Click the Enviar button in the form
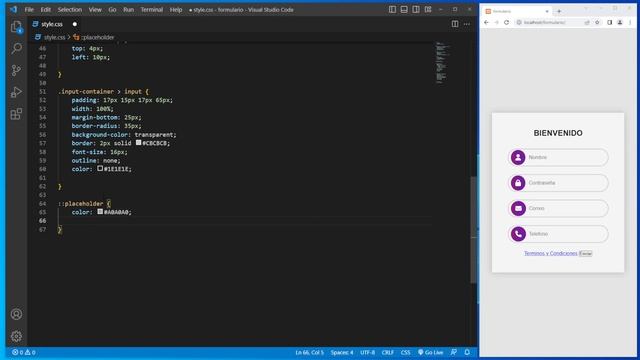The width and height of the screenshot is (640, 360). (x=585, y=253)
